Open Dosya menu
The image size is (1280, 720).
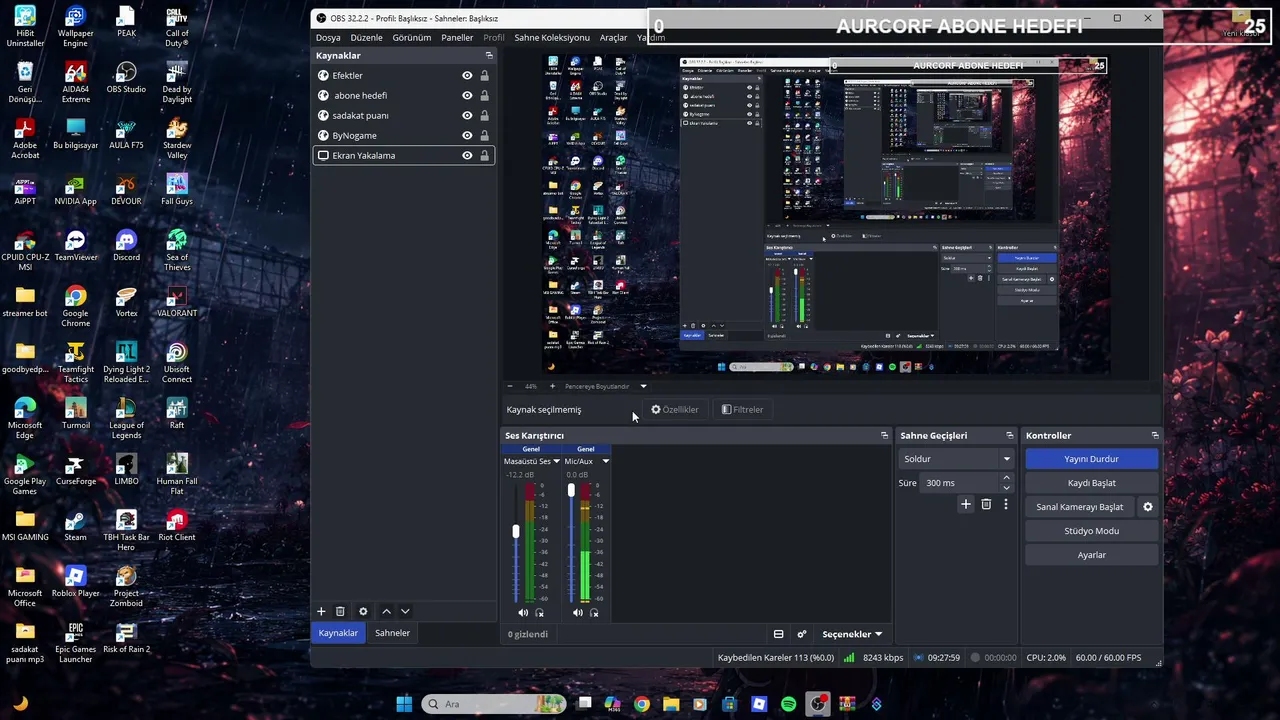pos(328,37)
